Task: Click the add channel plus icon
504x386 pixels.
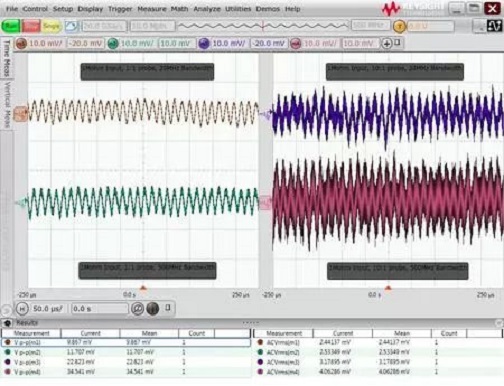Action: coord(387,43)
